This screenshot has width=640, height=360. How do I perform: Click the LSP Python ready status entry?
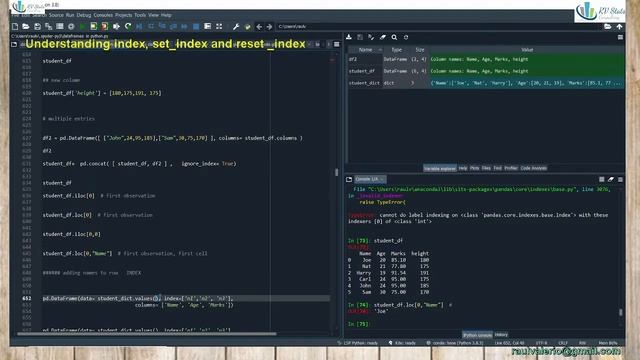pos(357,343)
